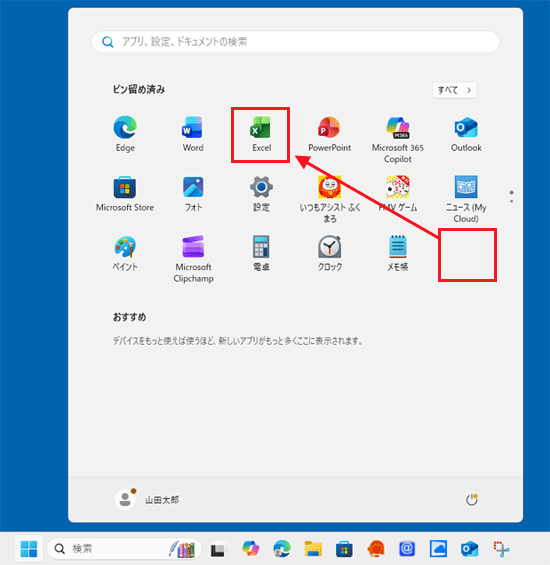Open Microsoft Store from the taskbar

pos(344,549)
